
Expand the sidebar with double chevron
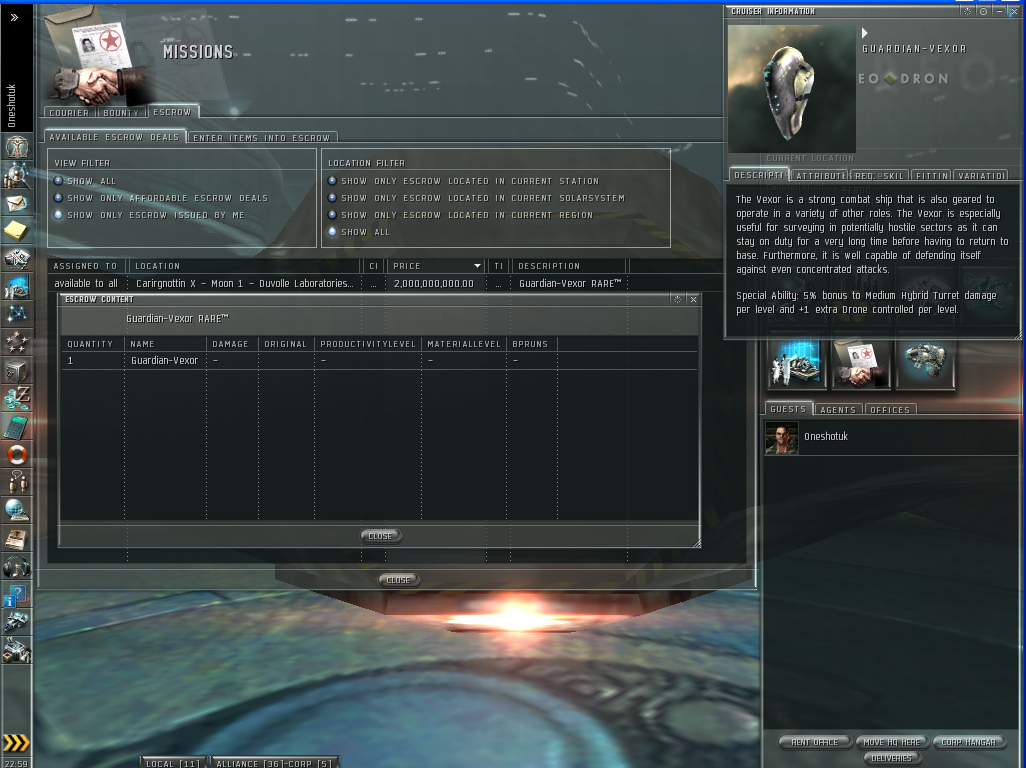[14, 17]
